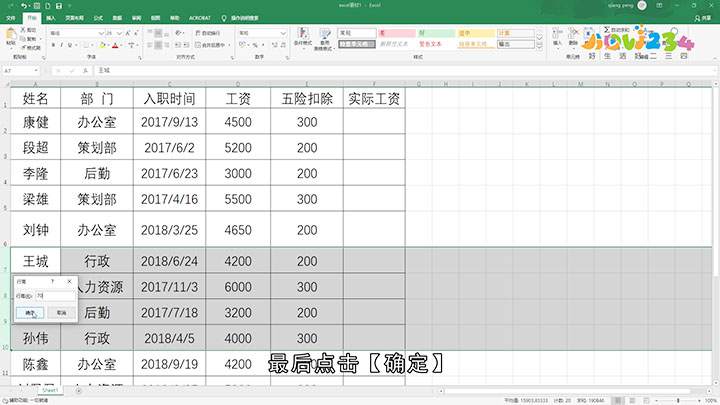720x405 pixels.
Task: Click the Wrap Text button
Action: tap(208, 33)
